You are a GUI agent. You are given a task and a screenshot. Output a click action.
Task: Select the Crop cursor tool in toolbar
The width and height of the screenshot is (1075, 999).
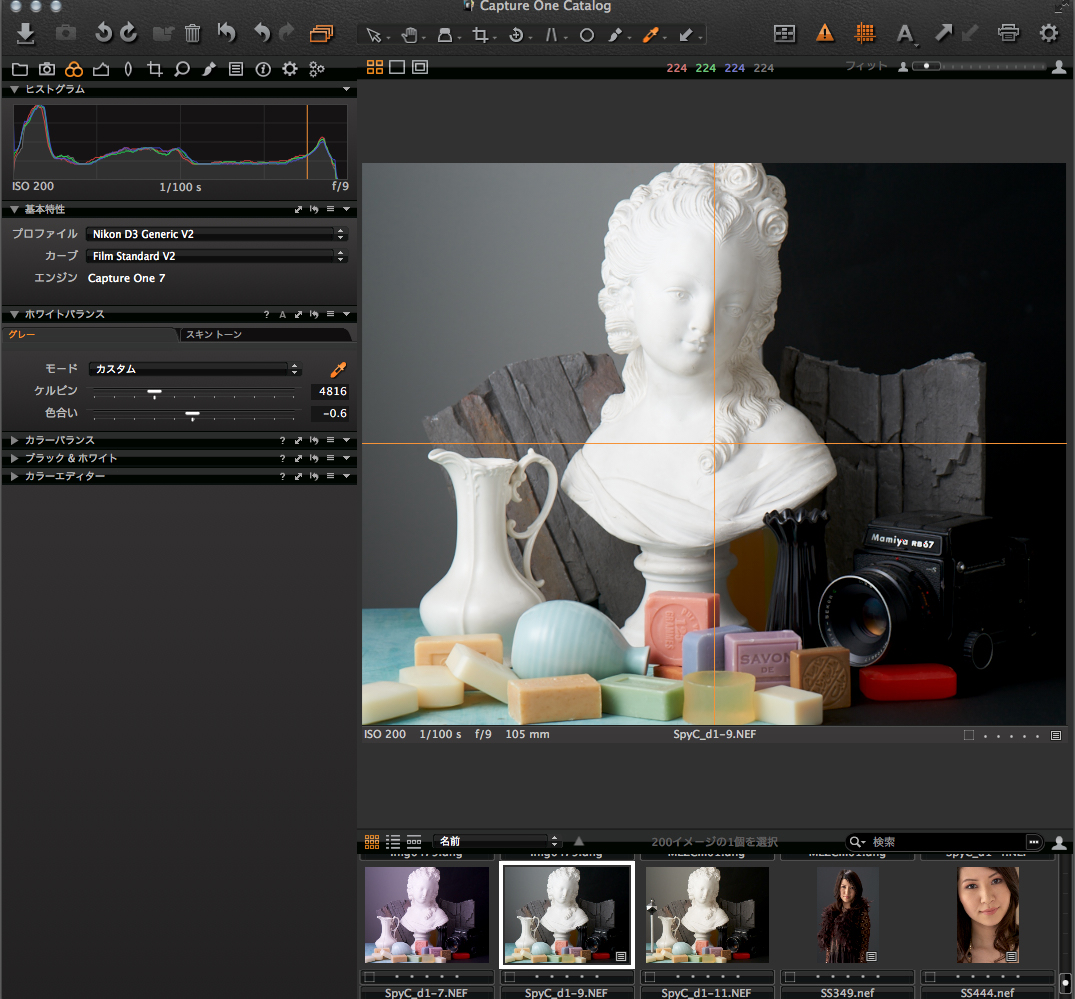480,35
